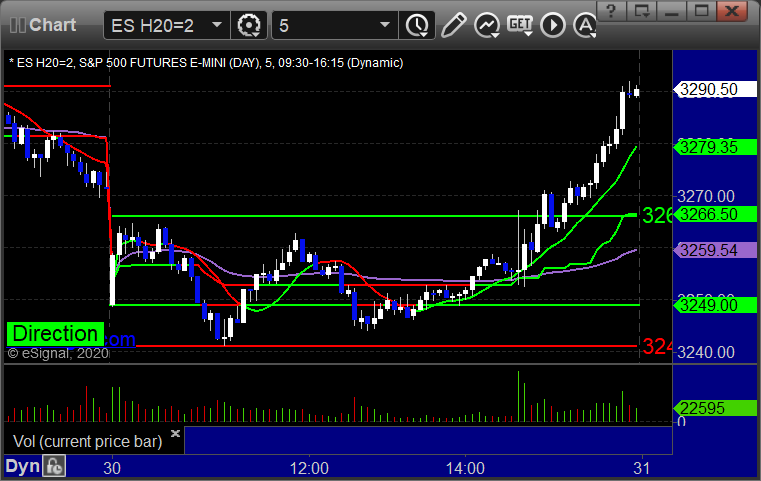Image resolution: width=761 pixels, height=481 pixels.
Task: Open the ES H20=2 symbol dropdown
Action: coord(168,23)
